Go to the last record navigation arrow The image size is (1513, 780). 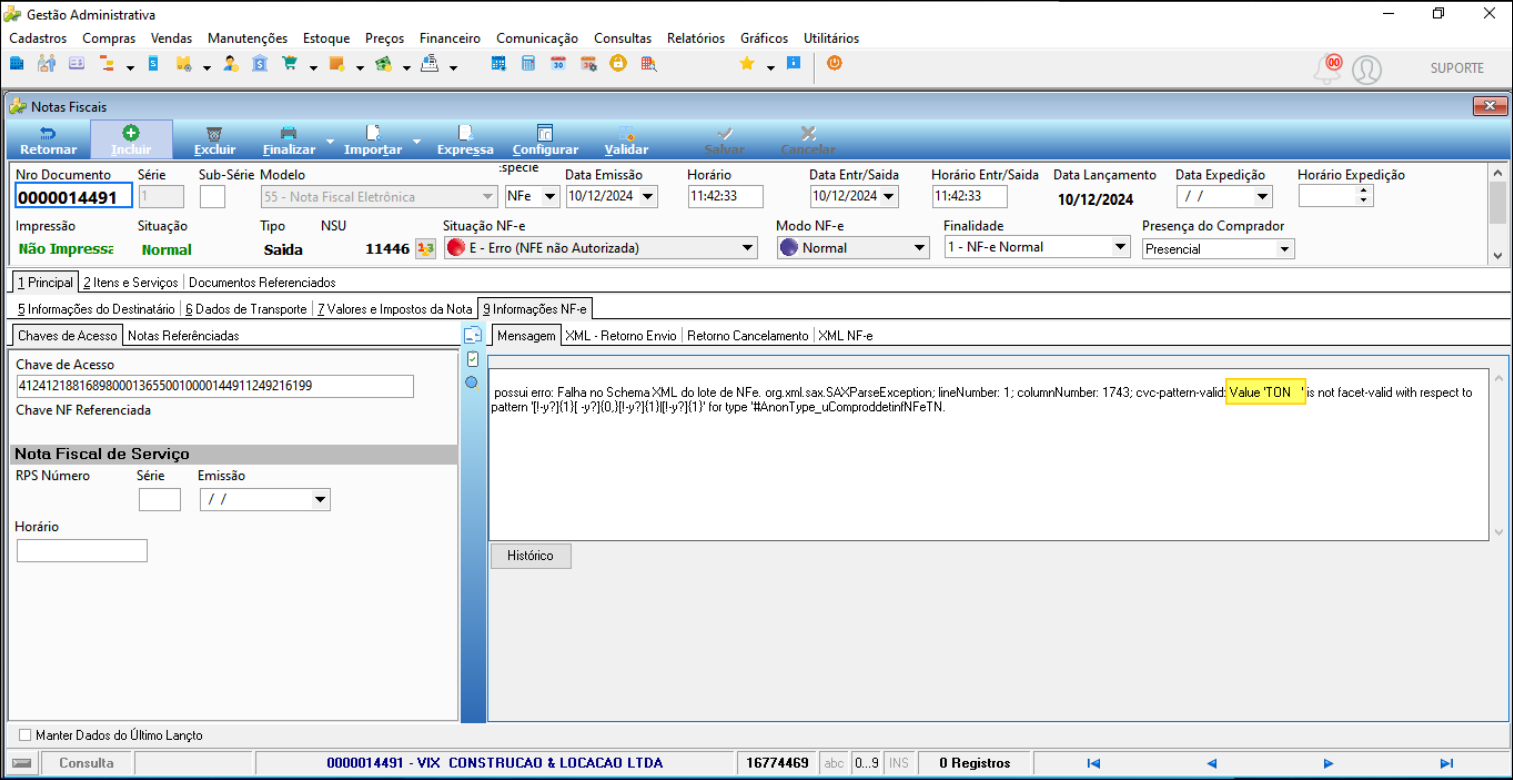(x=1446, y=763)
